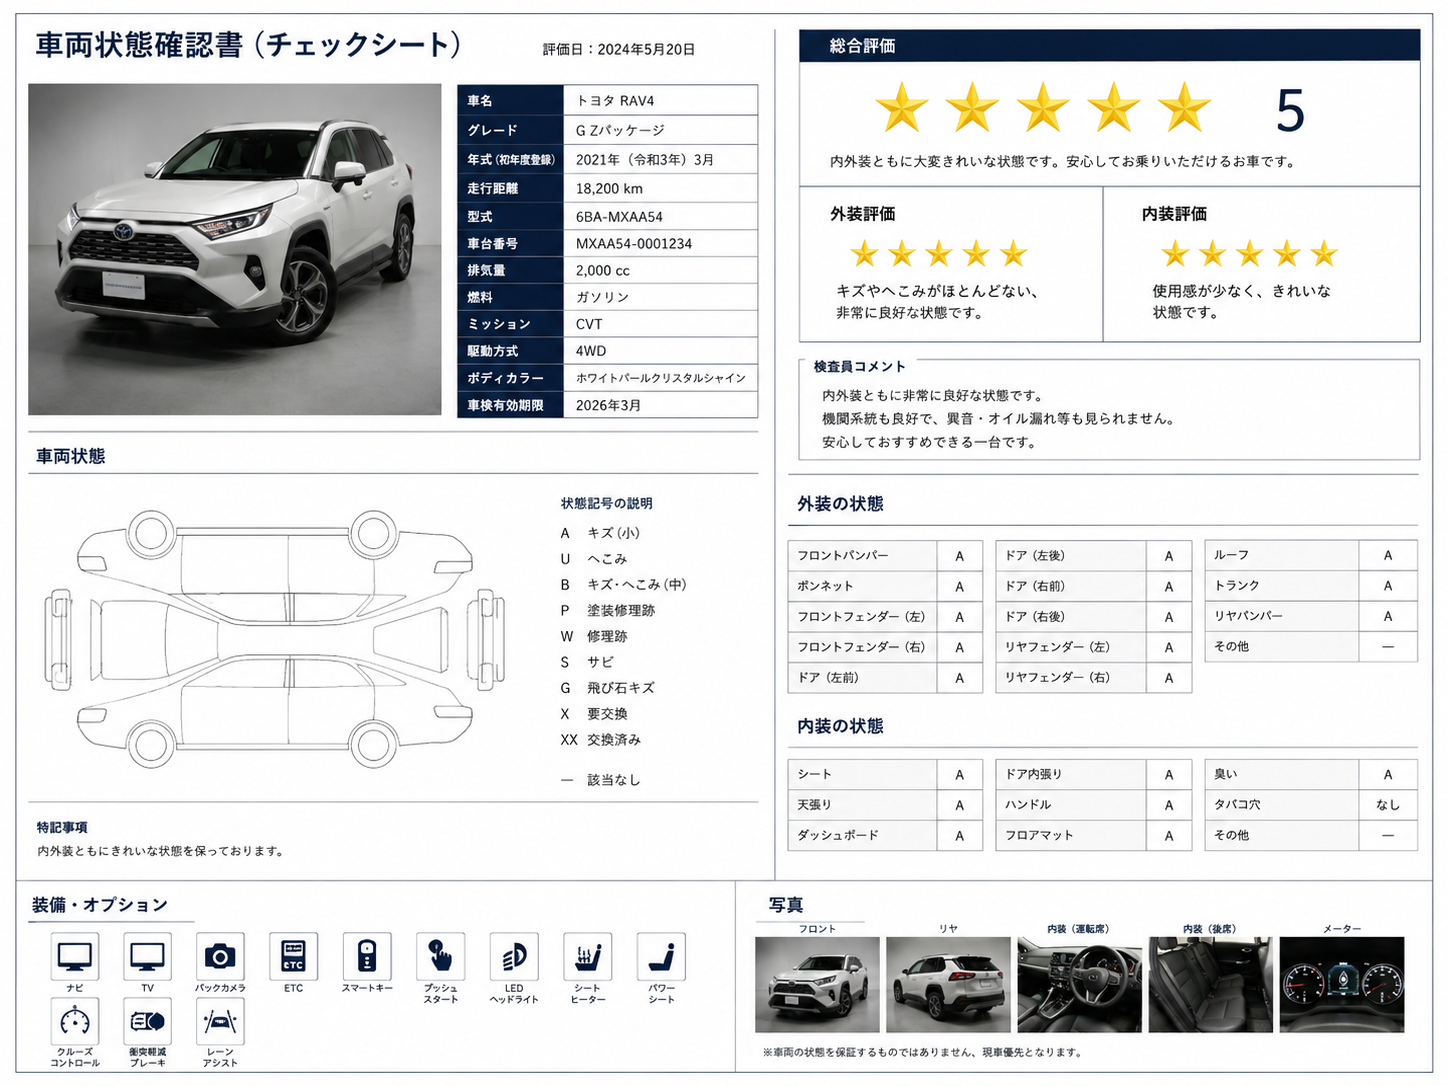
Task: Select the バックカメラ camera icon
Action: (x=220, y=957)
